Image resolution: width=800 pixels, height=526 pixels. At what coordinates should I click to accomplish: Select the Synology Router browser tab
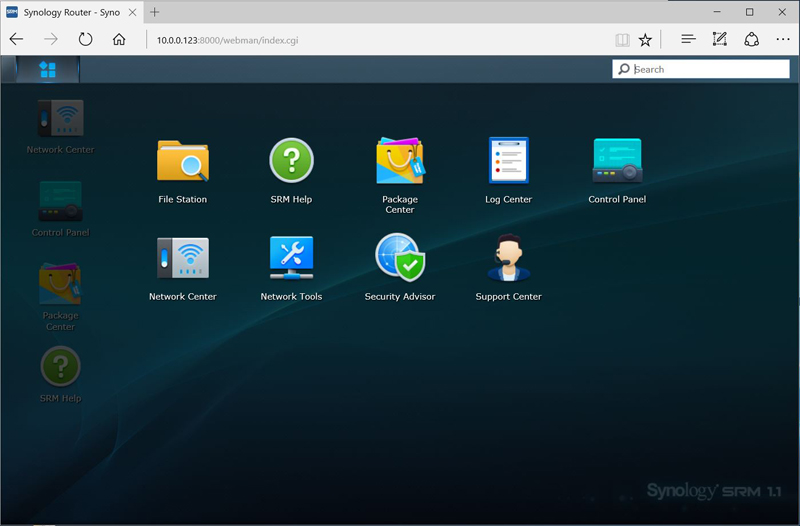click(x=71, y=12)
